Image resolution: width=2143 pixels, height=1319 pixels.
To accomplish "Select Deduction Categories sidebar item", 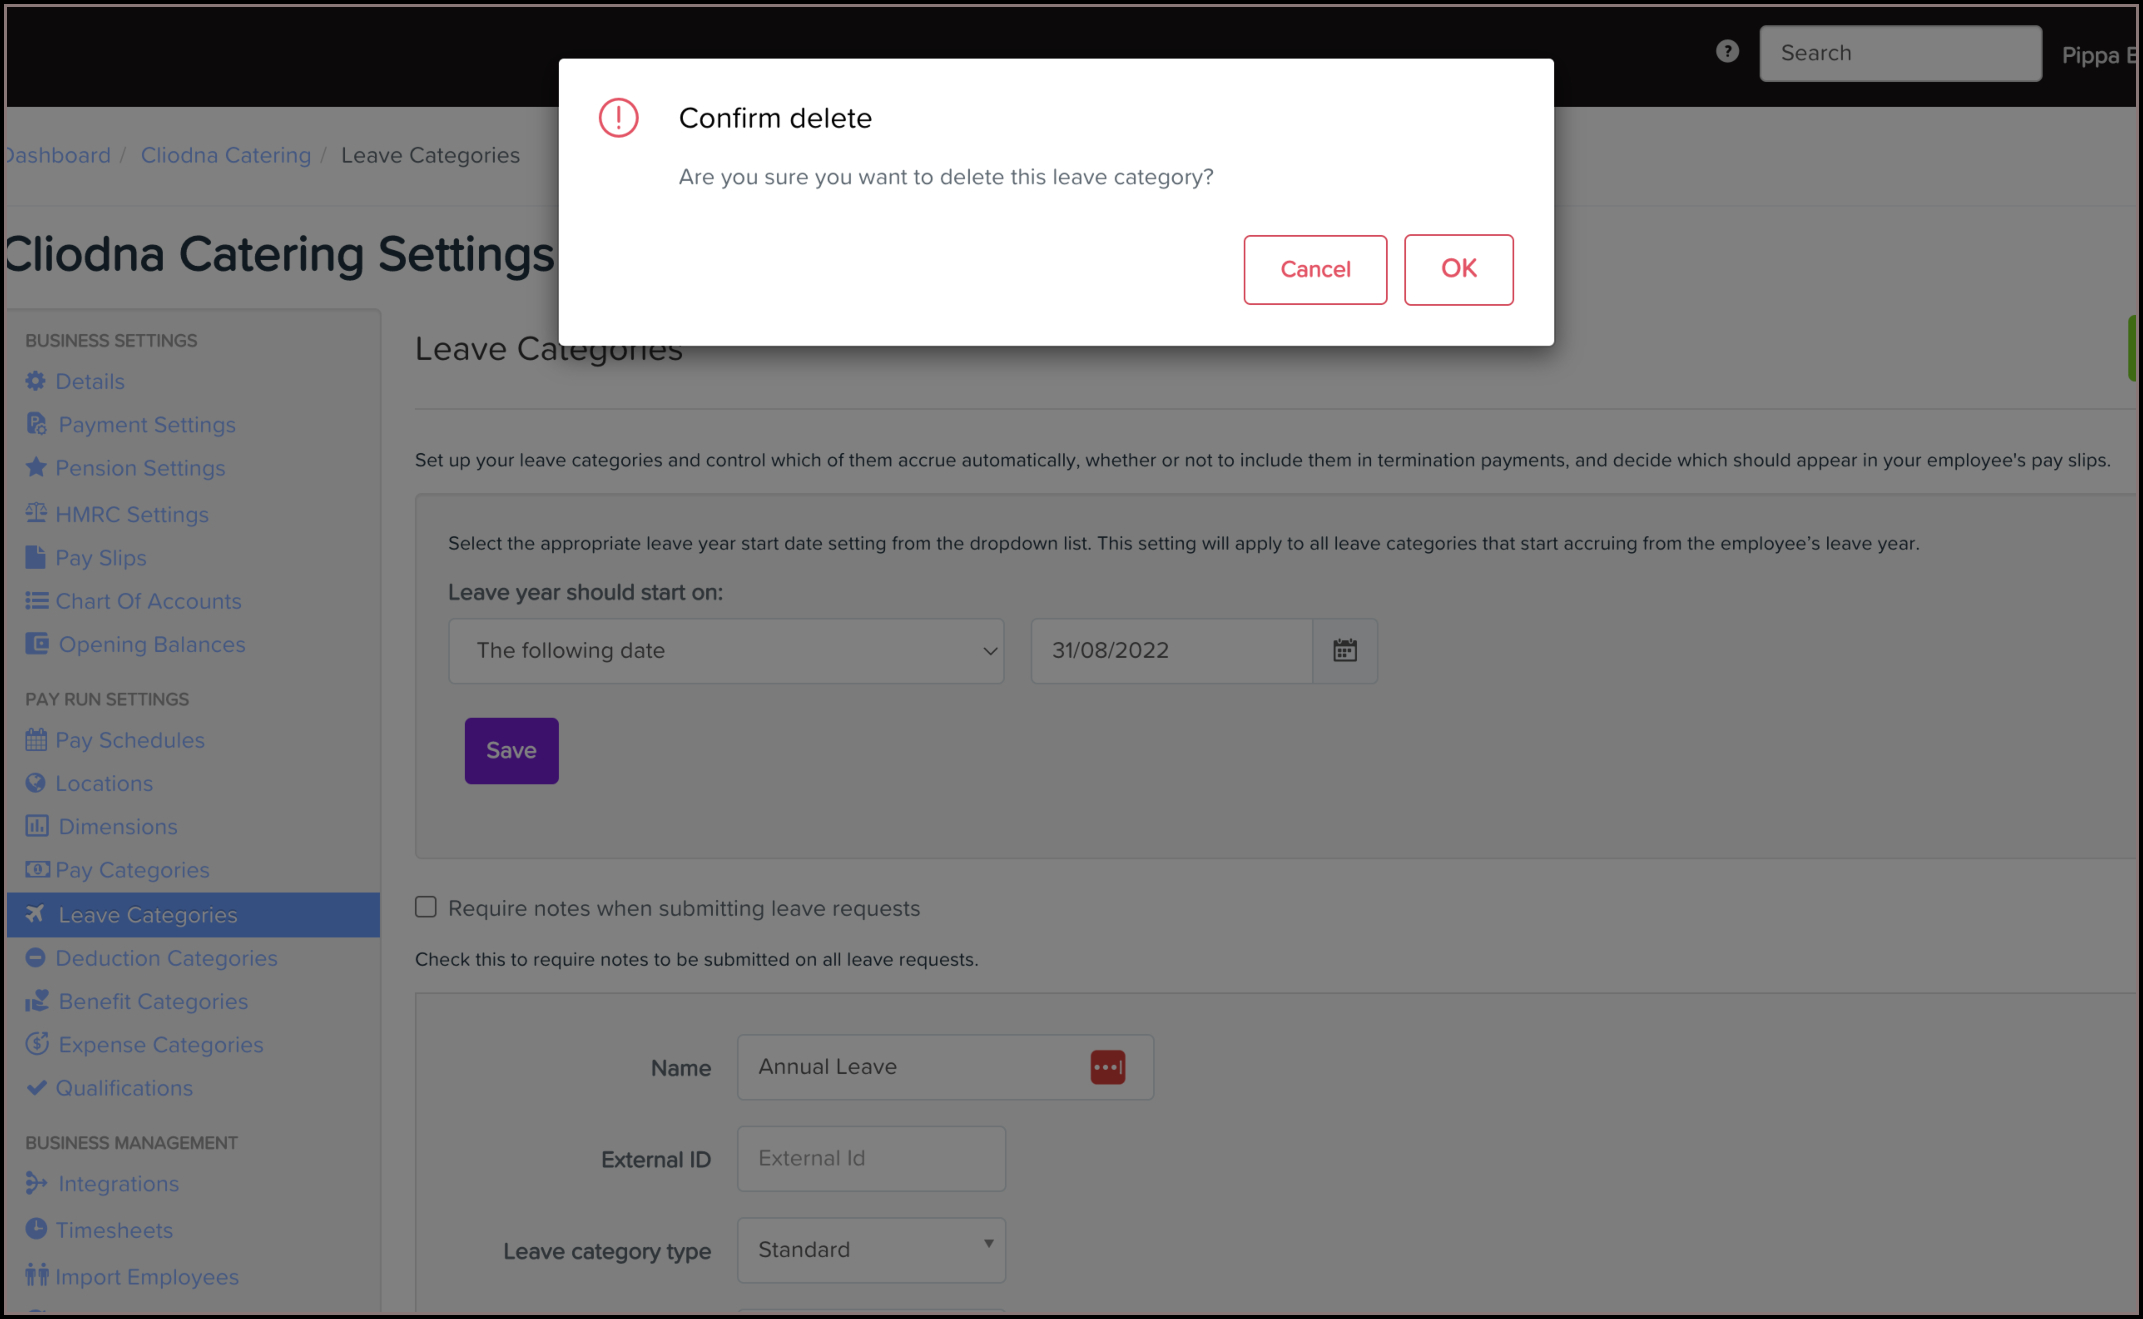I will pos(166,958).
